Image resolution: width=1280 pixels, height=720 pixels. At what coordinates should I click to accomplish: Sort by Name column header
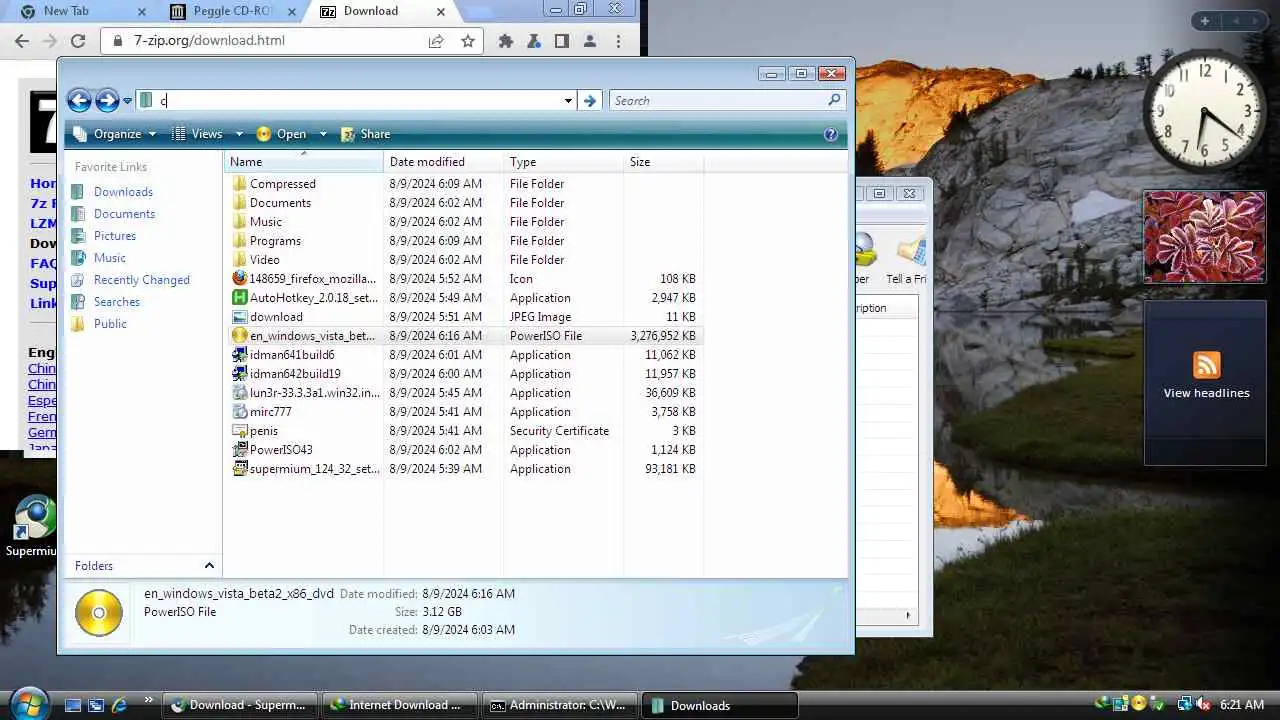point(303,162)
